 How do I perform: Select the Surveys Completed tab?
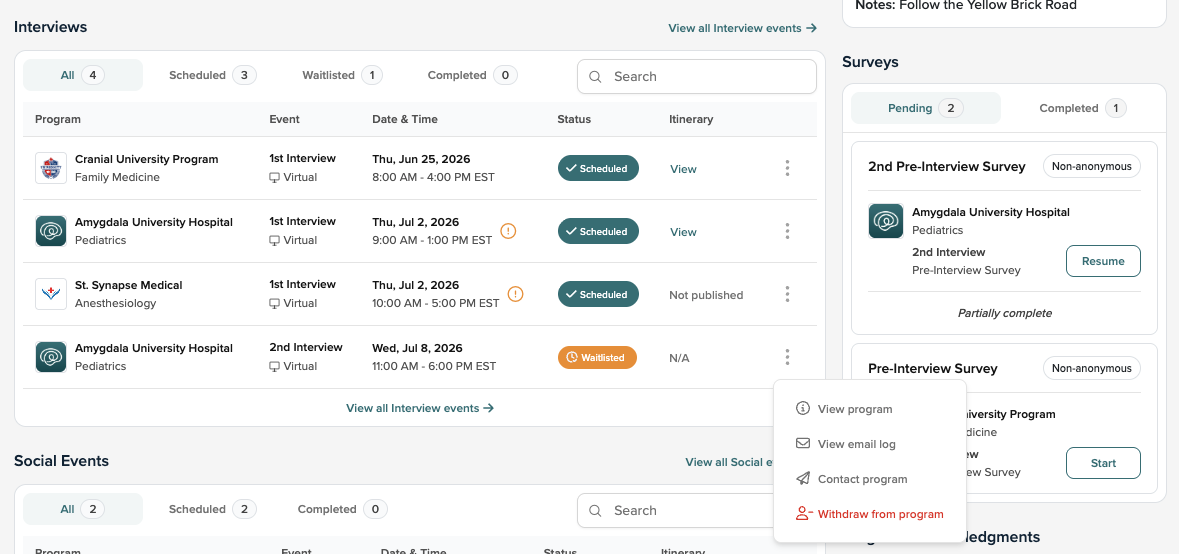click(x=1083, y=108)
